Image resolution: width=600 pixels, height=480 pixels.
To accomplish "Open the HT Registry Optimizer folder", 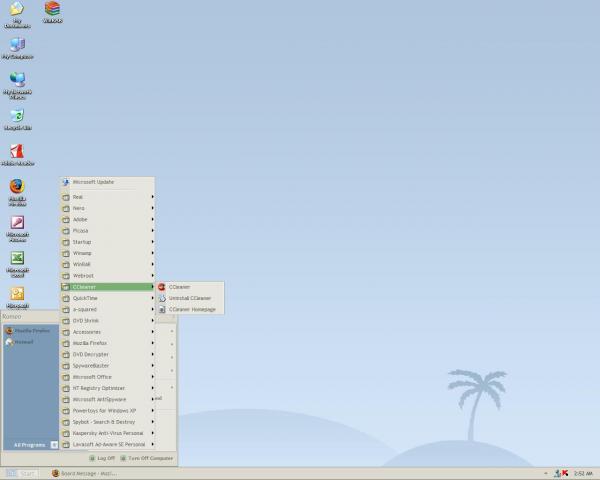I will 108,388.
